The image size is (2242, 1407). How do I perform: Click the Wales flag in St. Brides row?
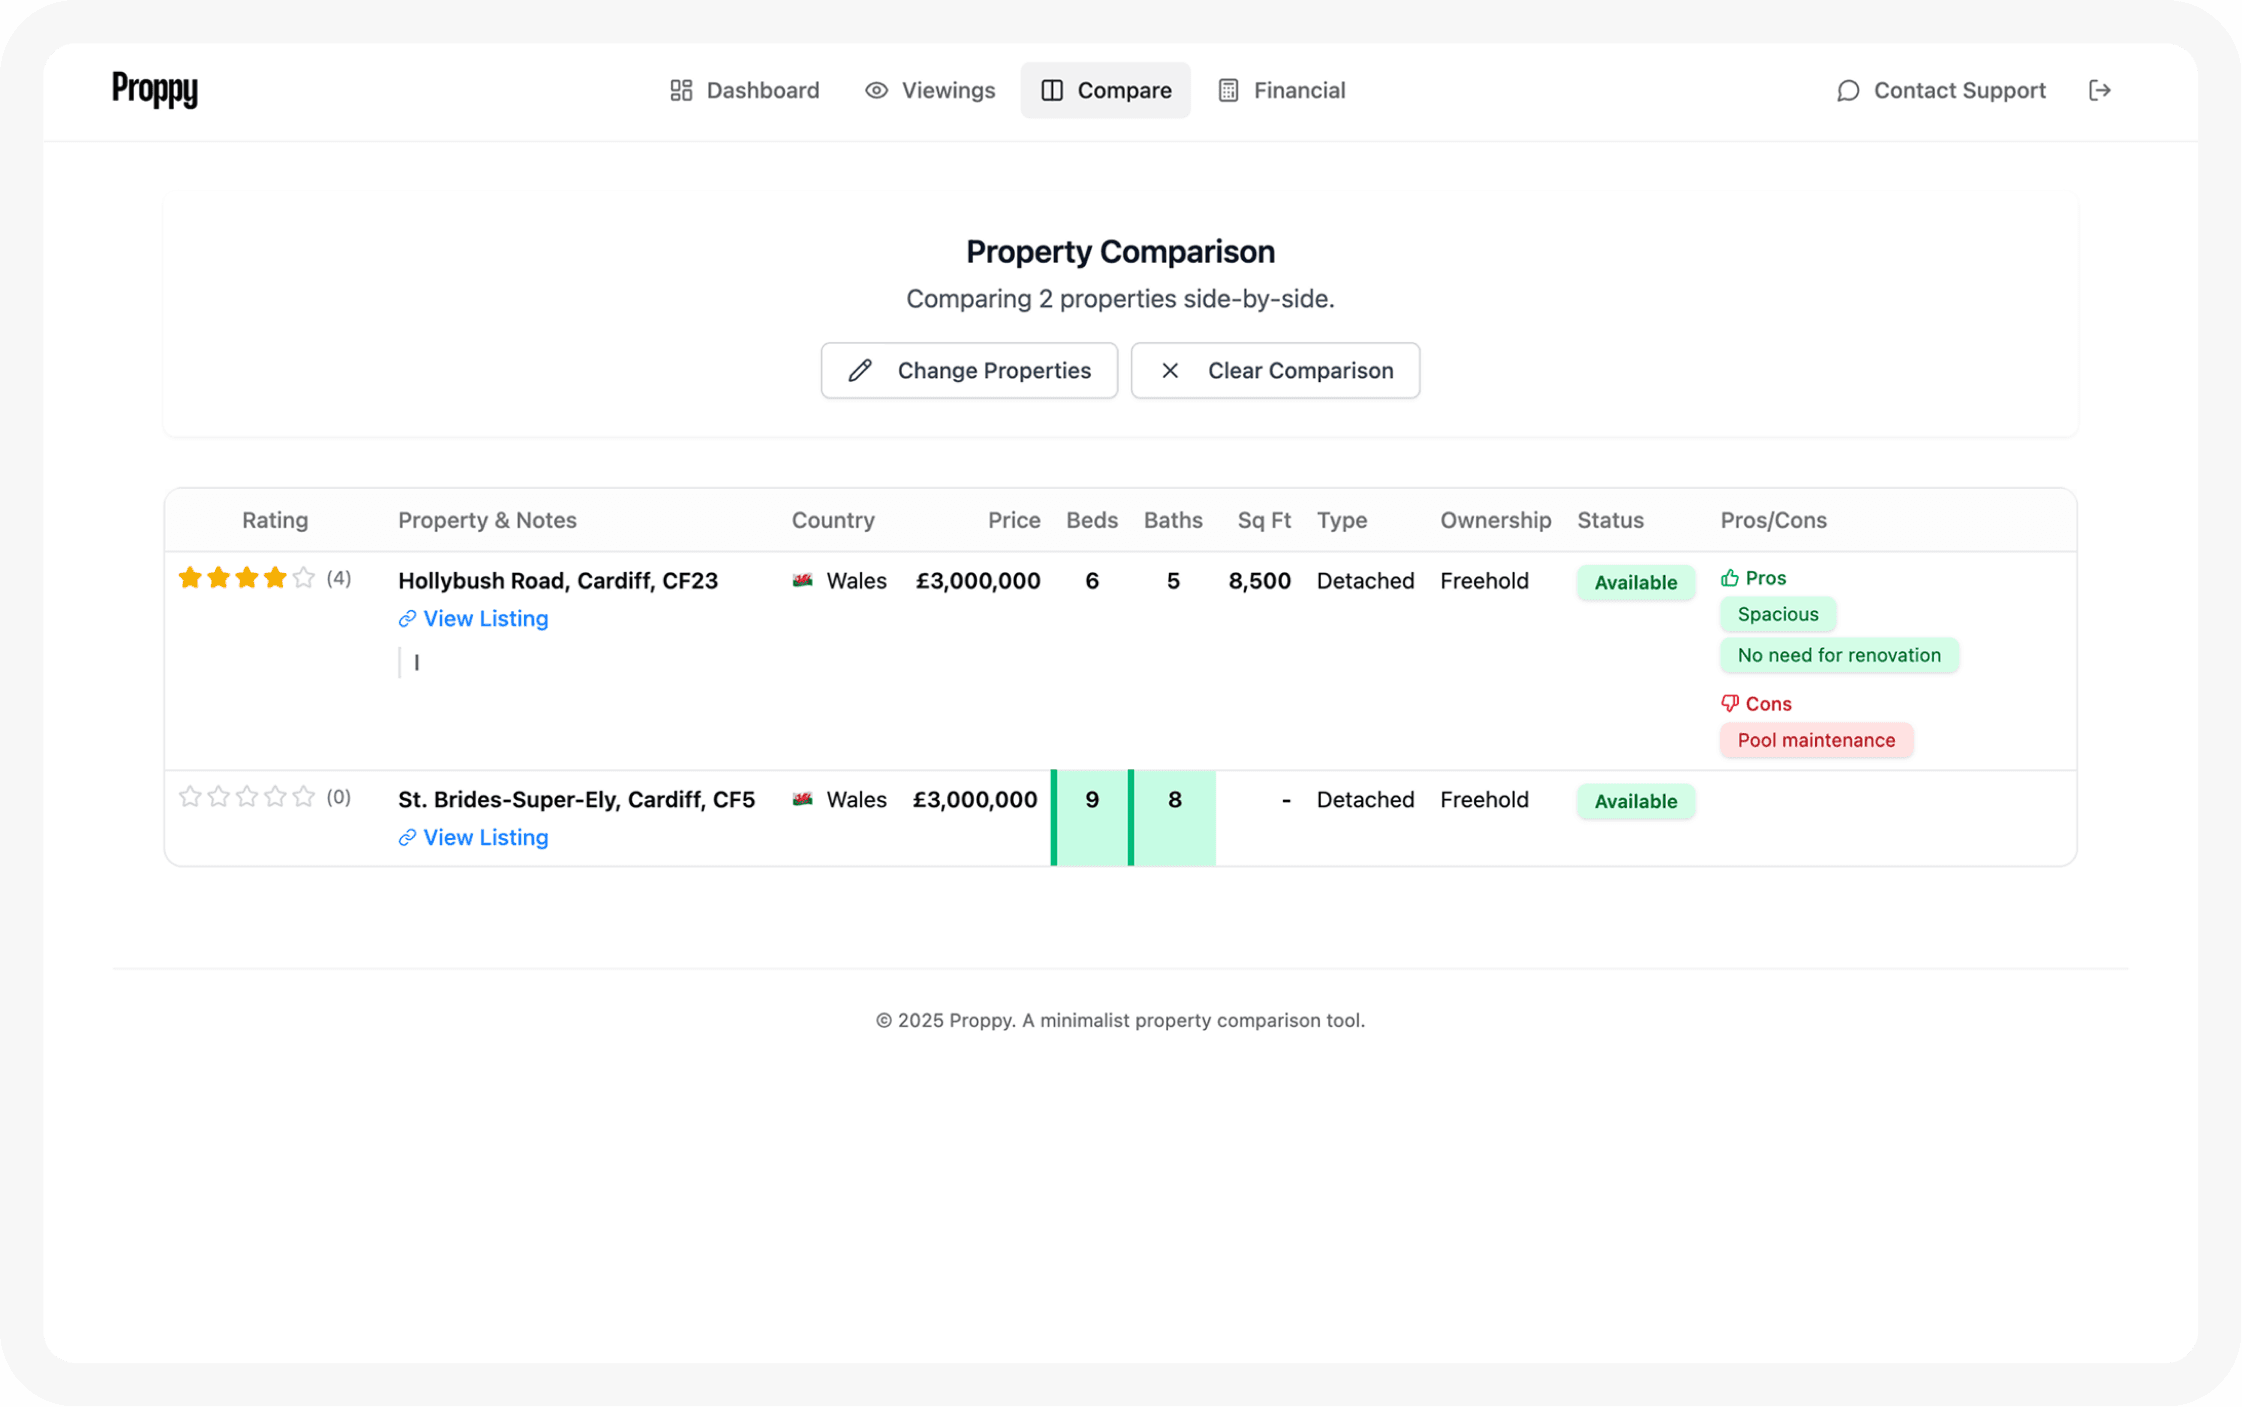[x=802, y=800]
